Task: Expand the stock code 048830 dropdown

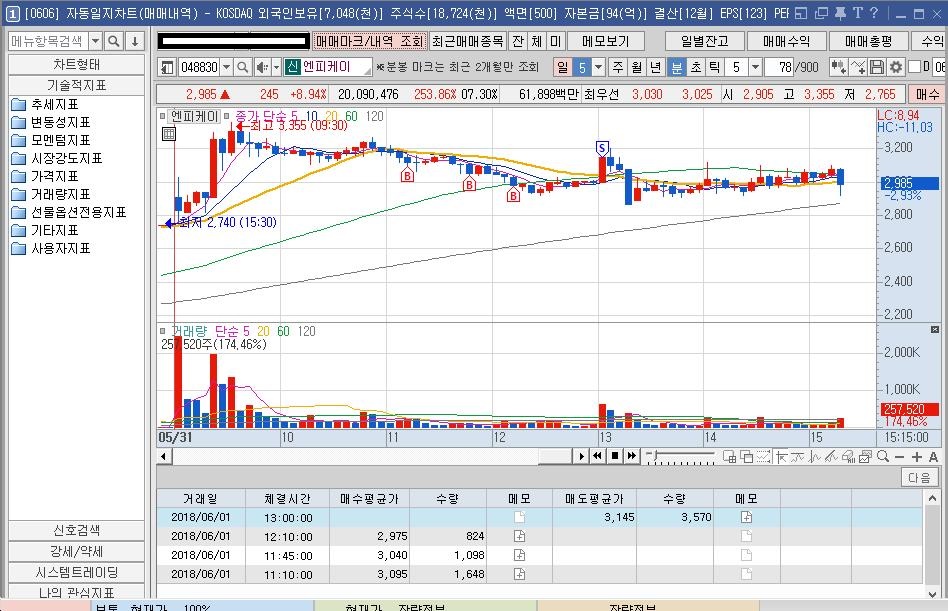Action: click(226, 67)
